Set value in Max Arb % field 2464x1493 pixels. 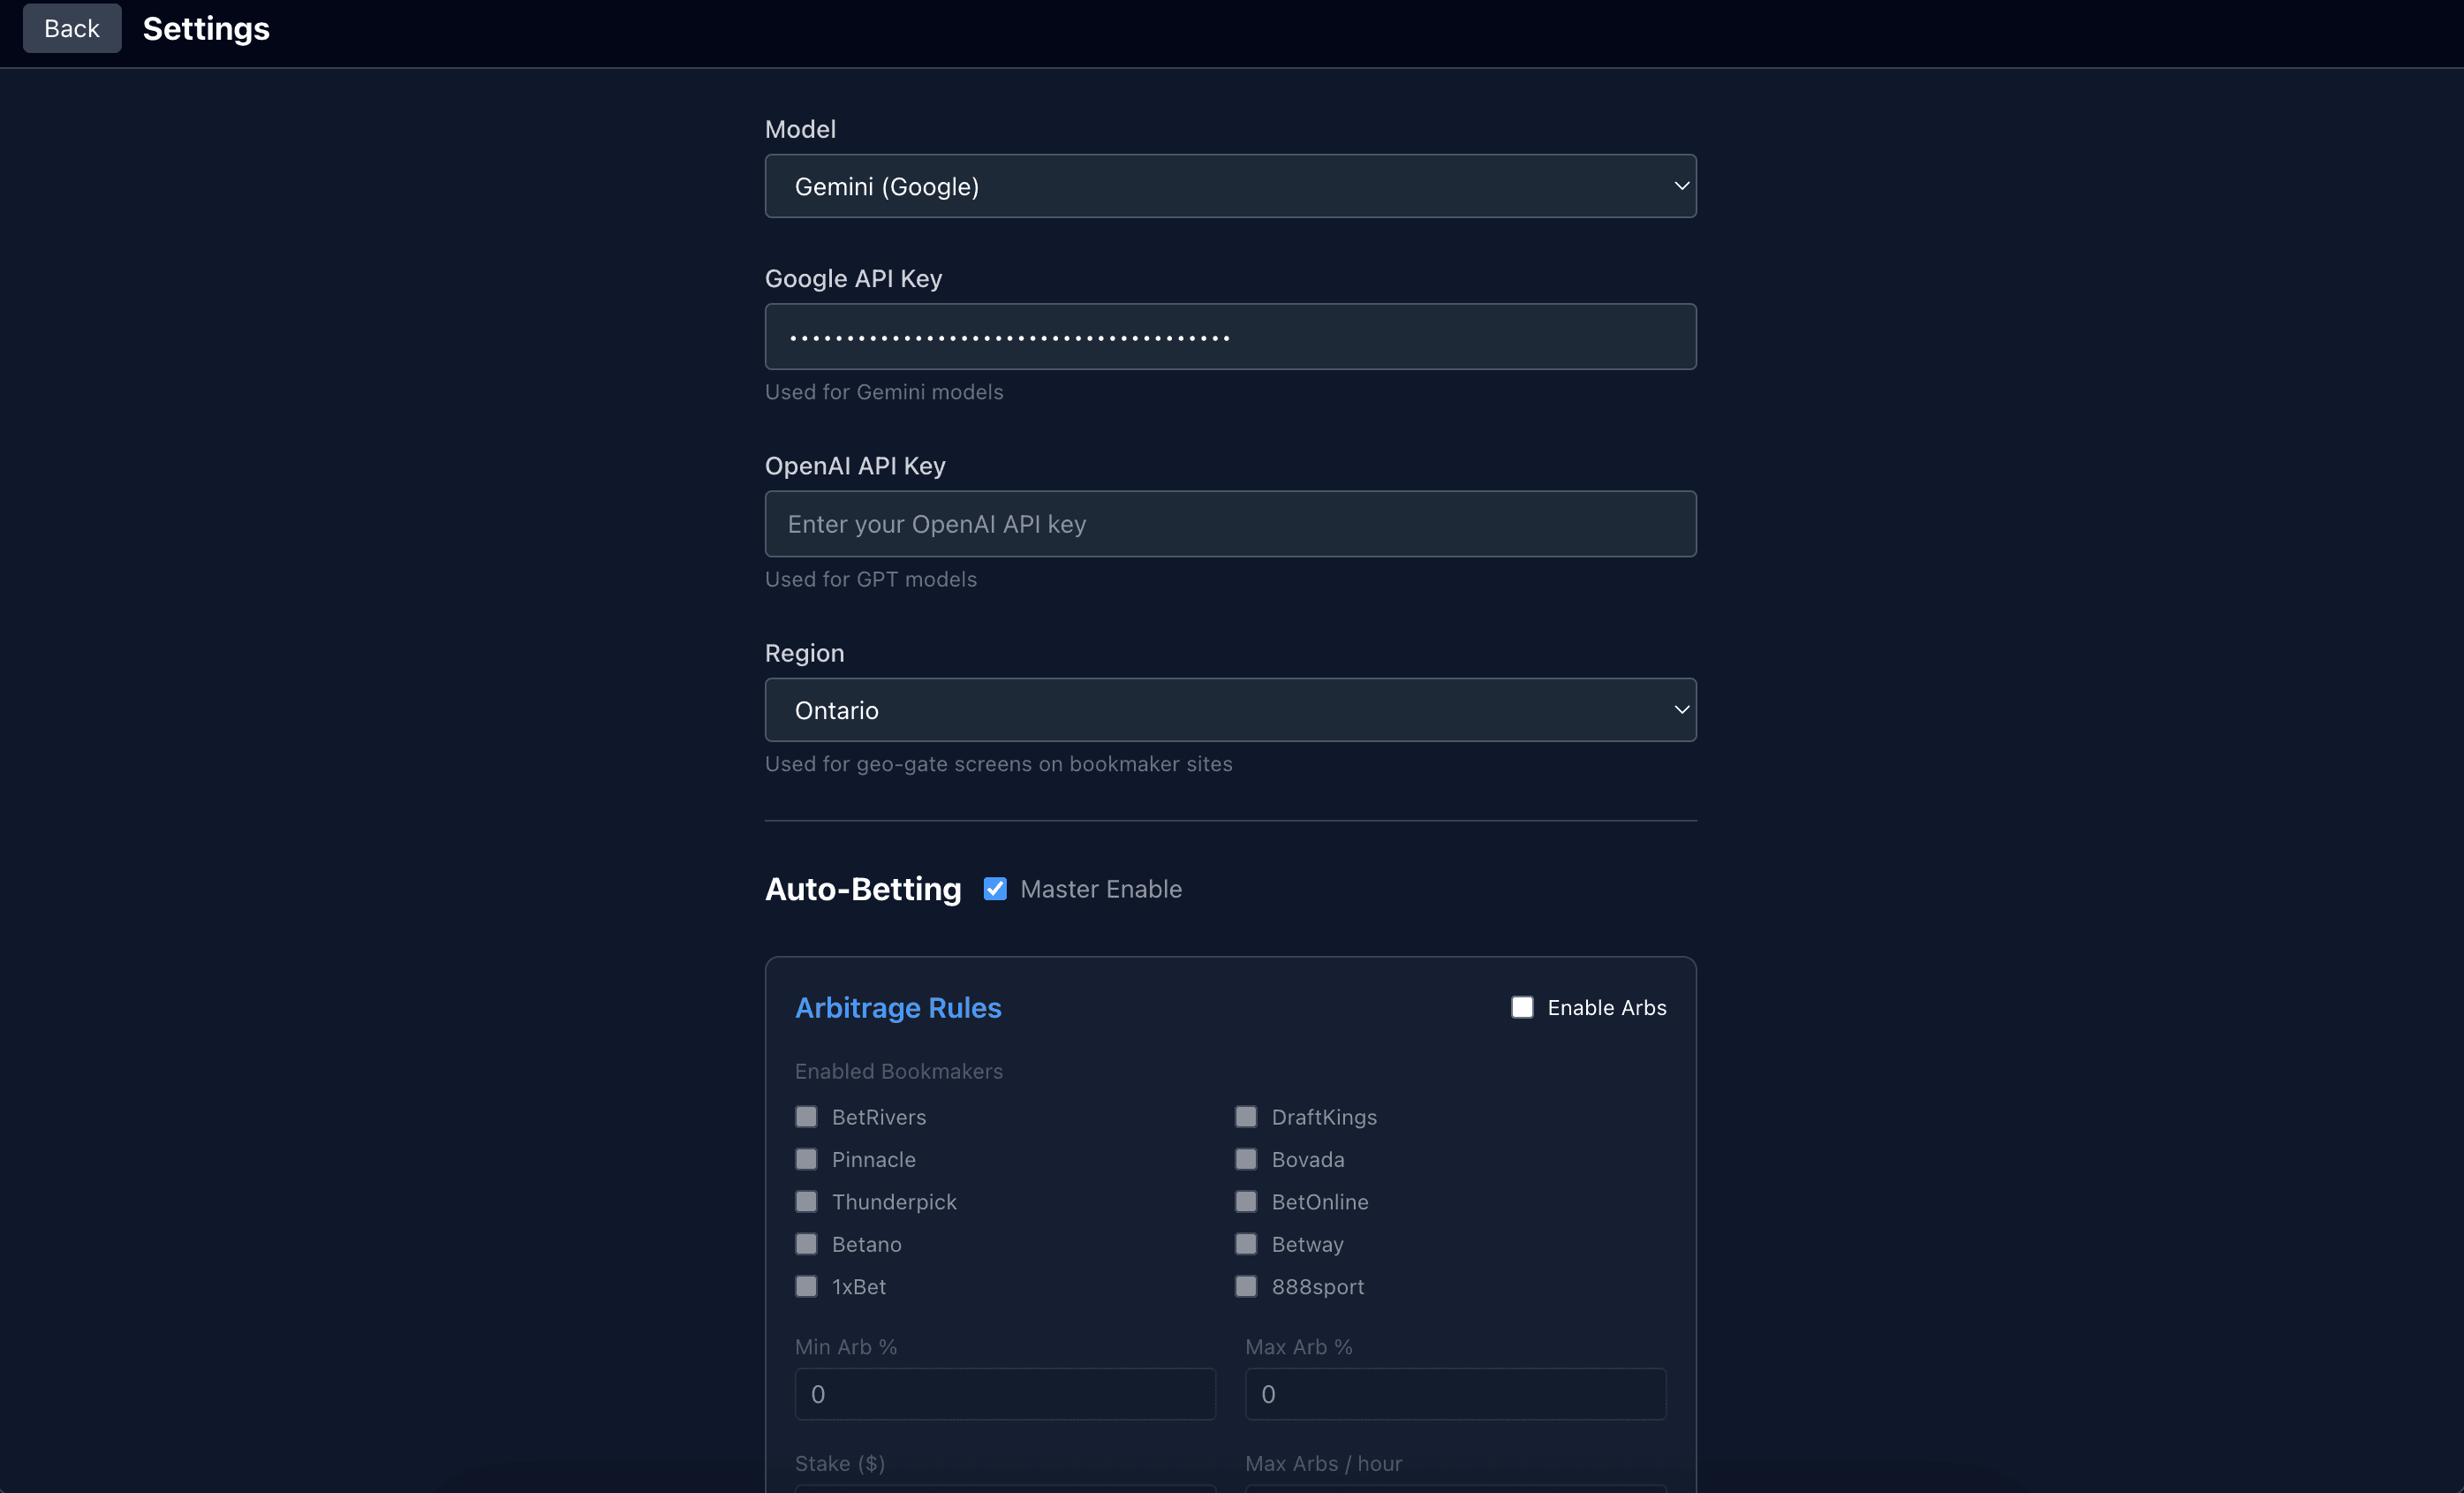tap(1454, 1393)
